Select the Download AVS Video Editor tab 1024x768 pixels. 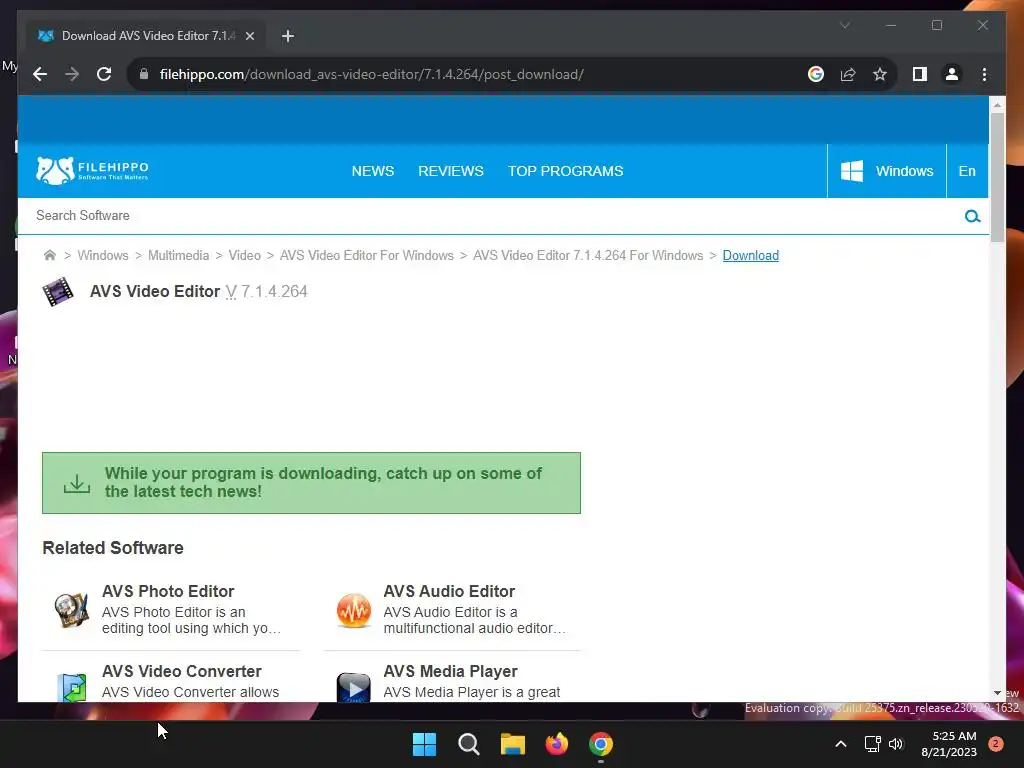[145, 36]
